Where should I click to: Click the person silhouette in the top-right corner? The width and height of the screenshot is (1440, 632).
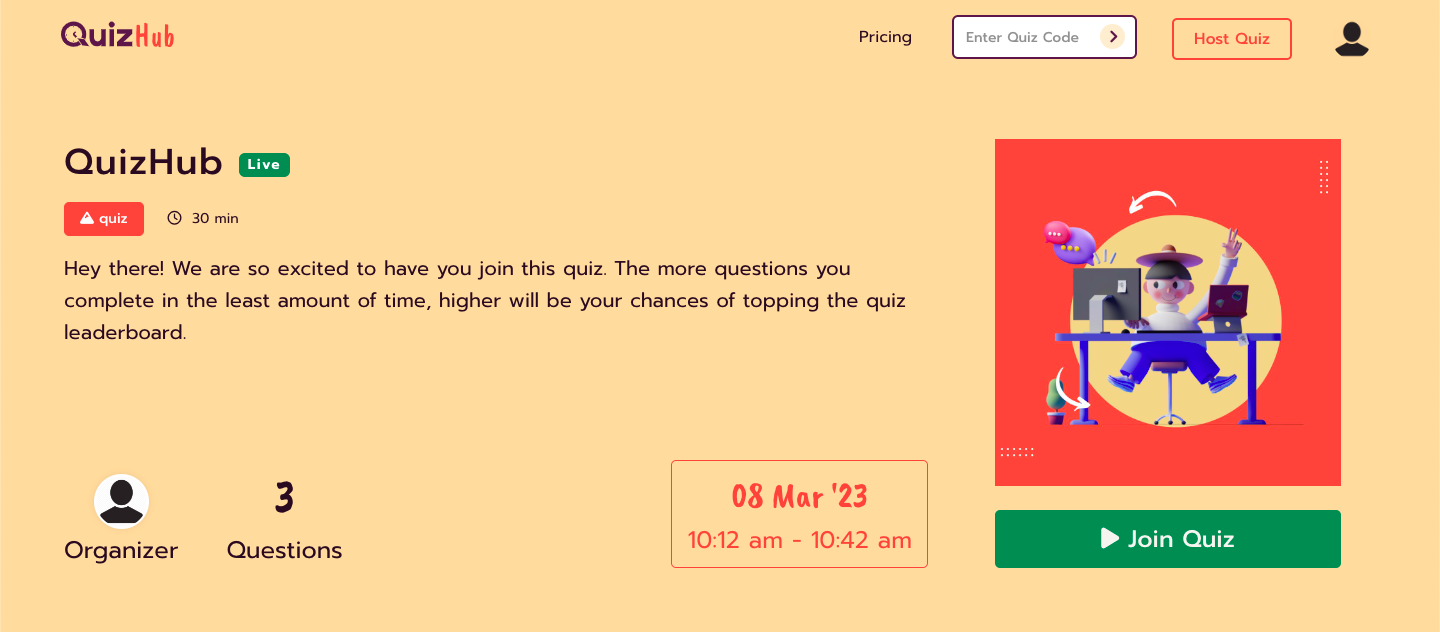click(x=1352, y=39)
